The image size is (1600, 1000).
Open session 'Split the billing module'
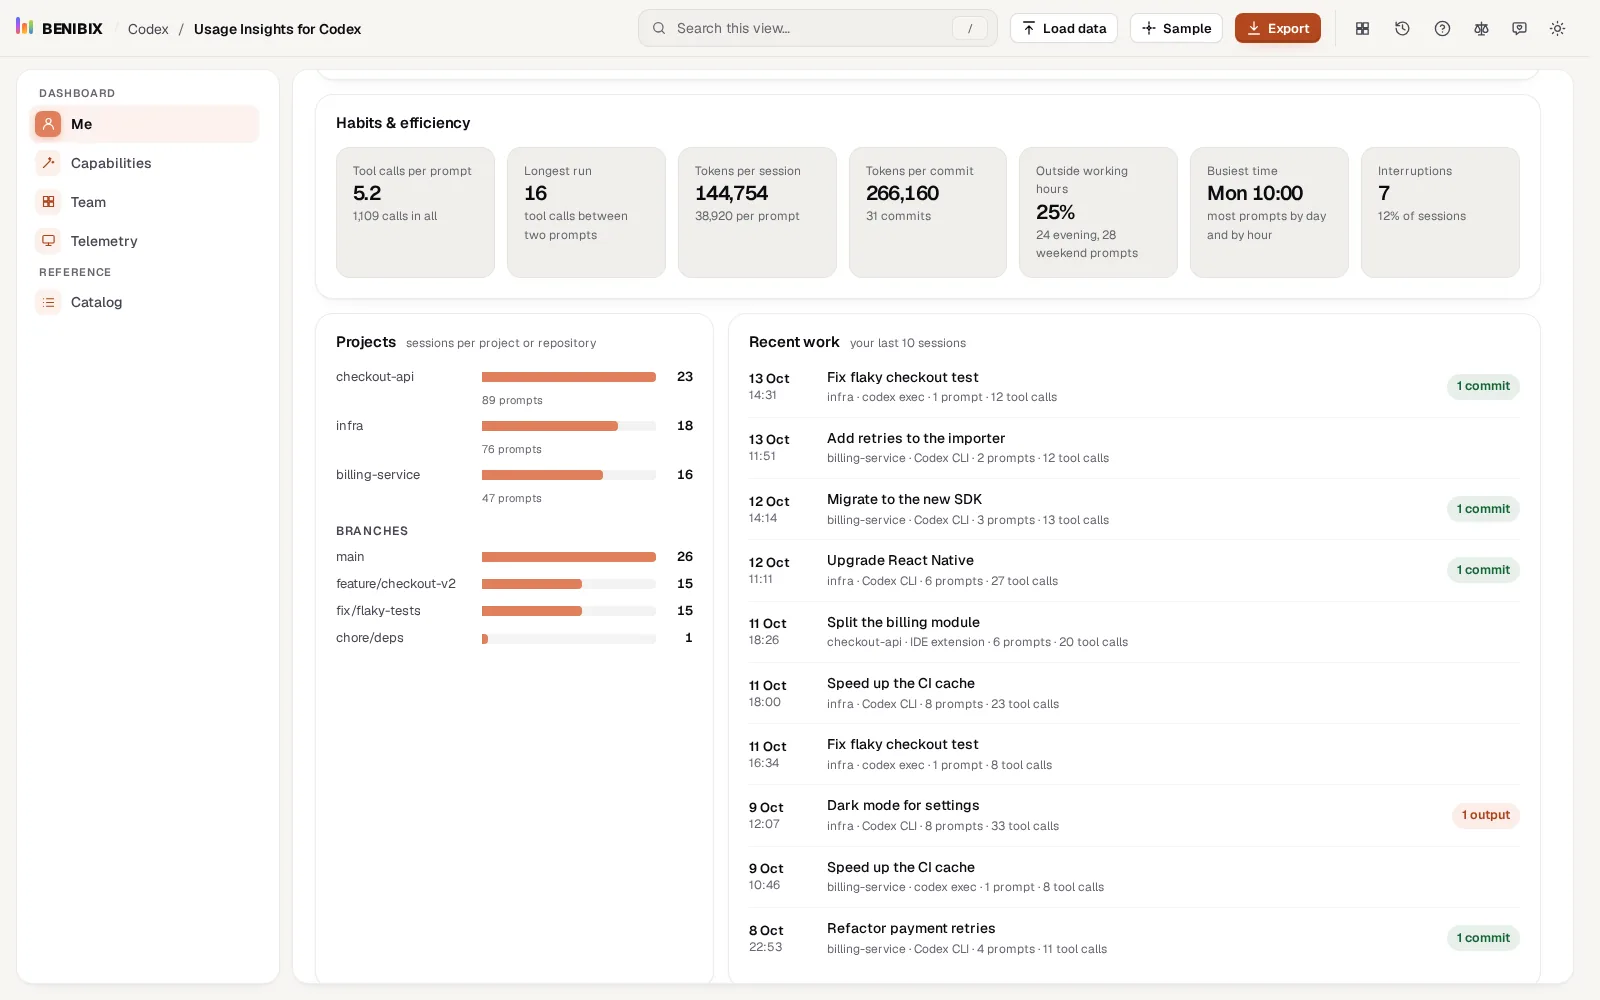[1134, 632]
